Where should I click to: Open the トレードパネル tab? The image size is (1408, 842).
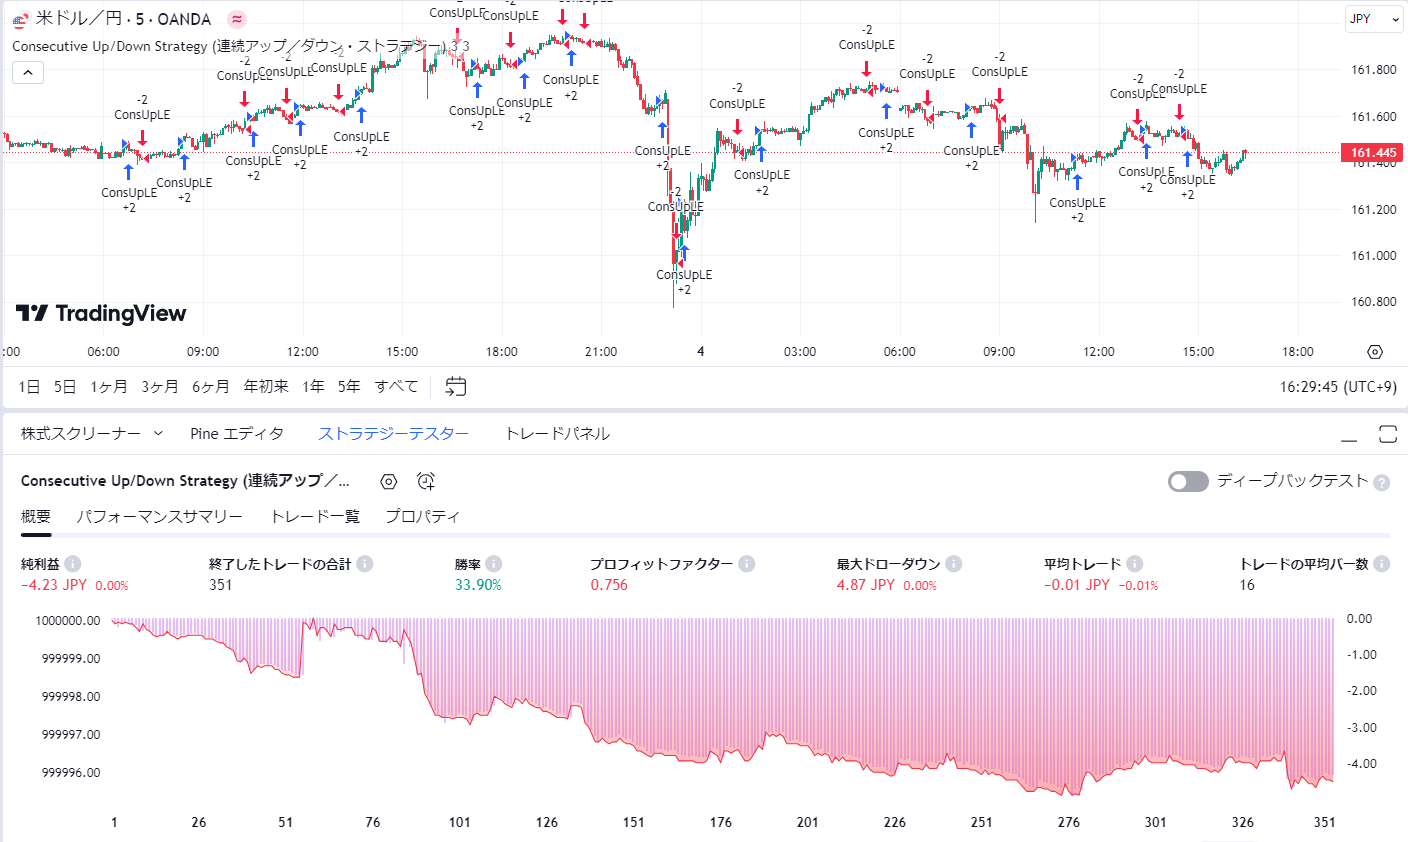(557, 434)
